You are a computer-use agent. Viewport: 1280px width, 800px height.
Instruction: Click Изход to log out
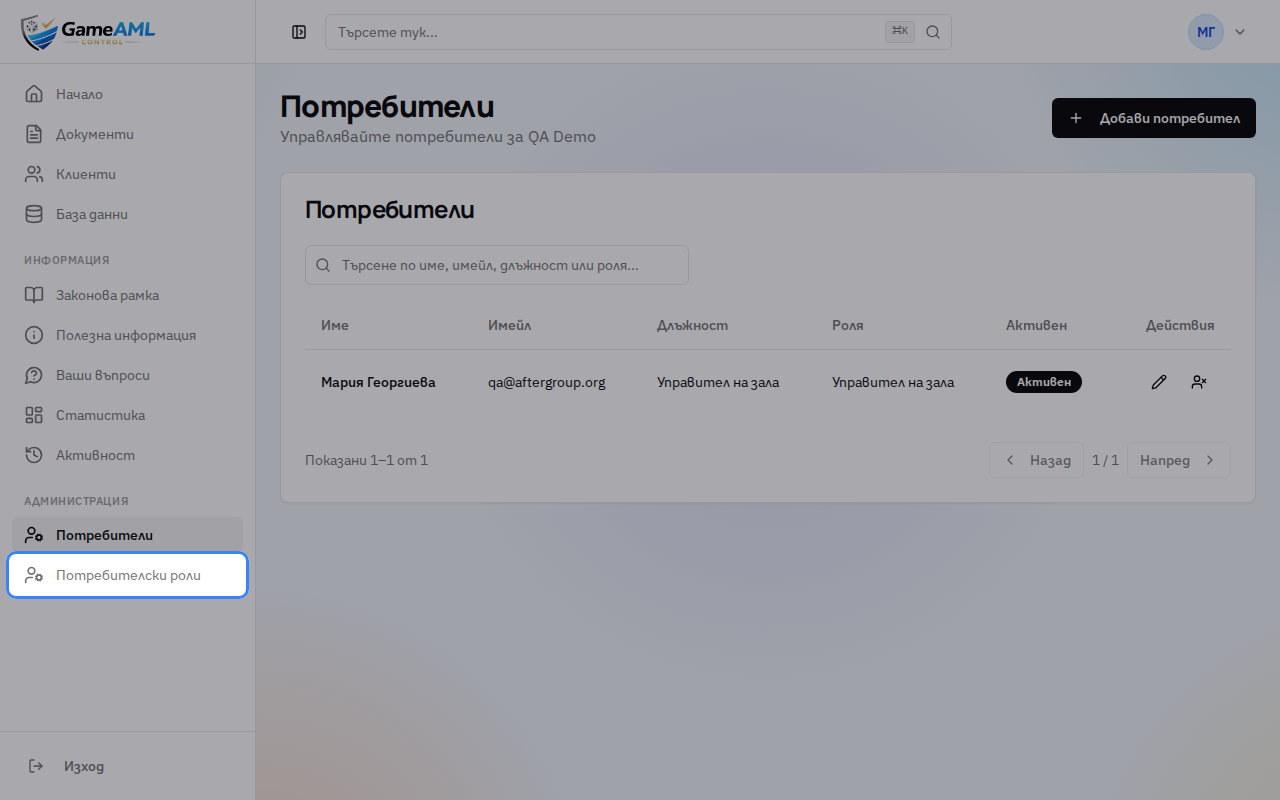click(x=127, y=766)
